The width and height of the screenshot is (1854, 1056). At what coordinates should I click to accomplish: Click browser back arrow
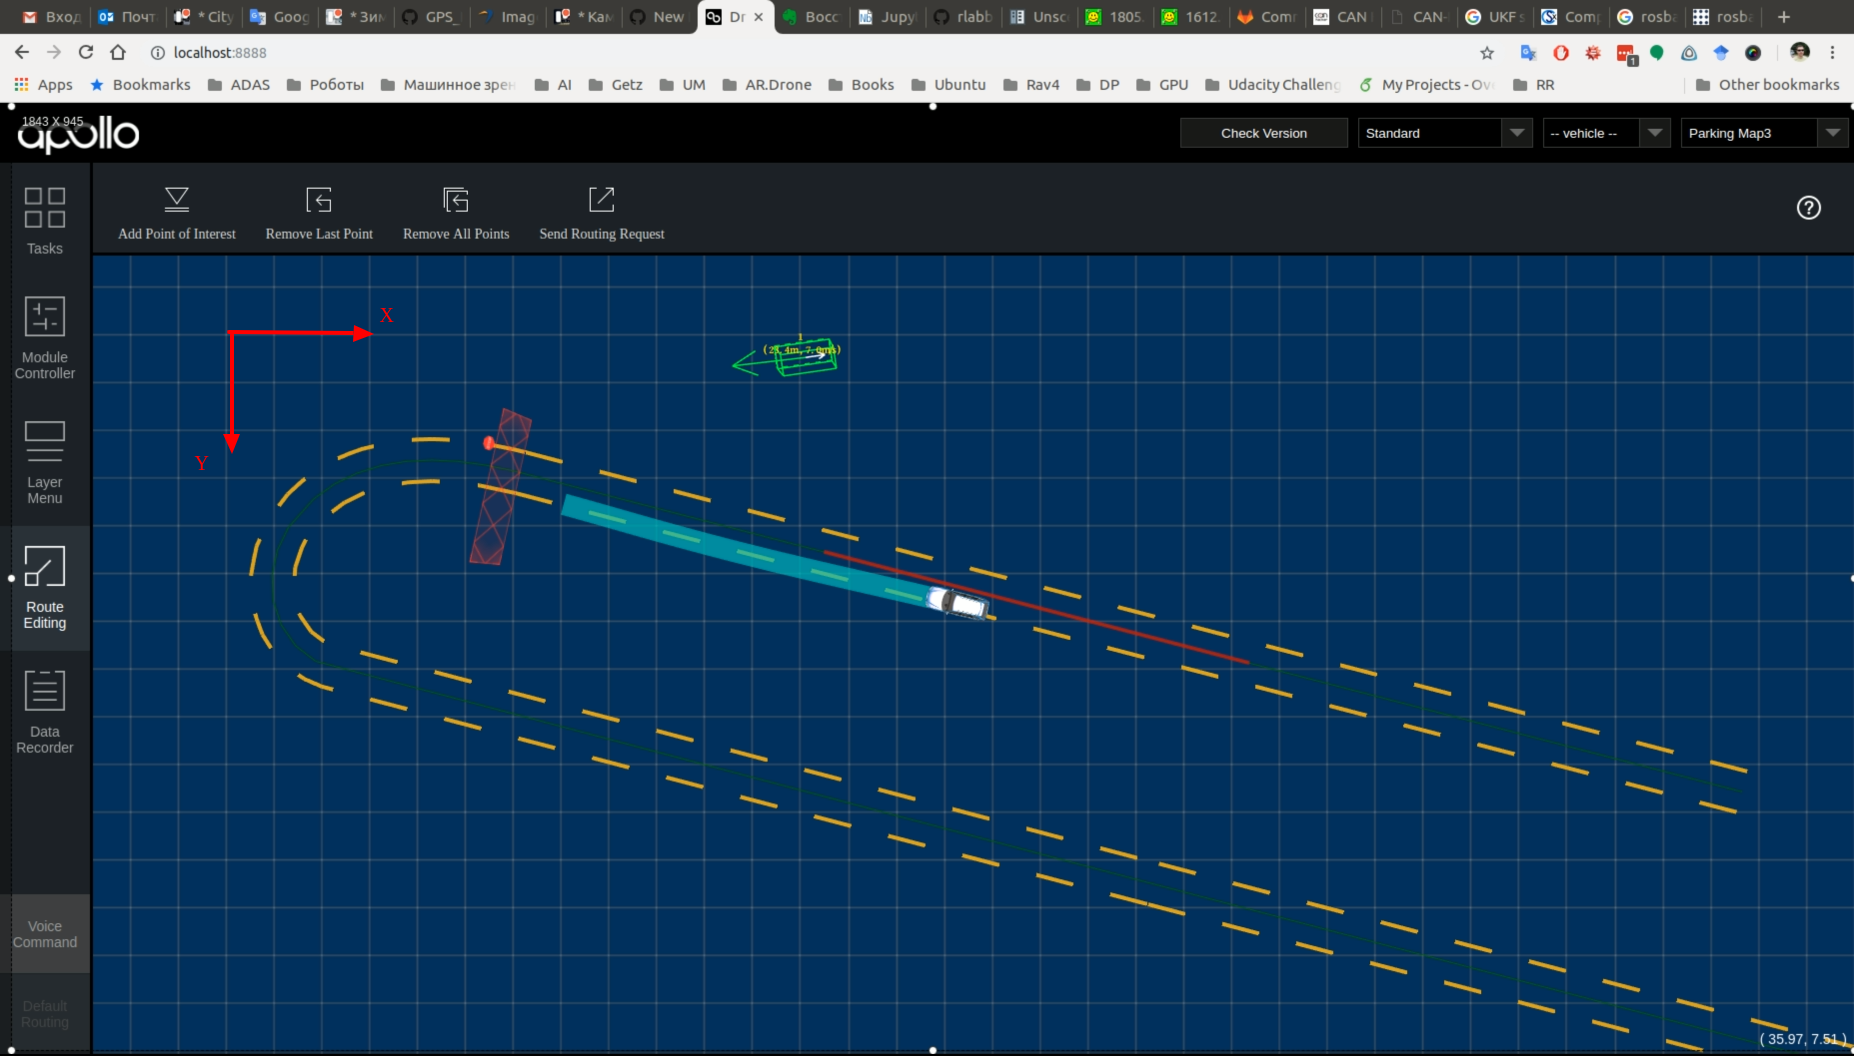click(22, 52)
